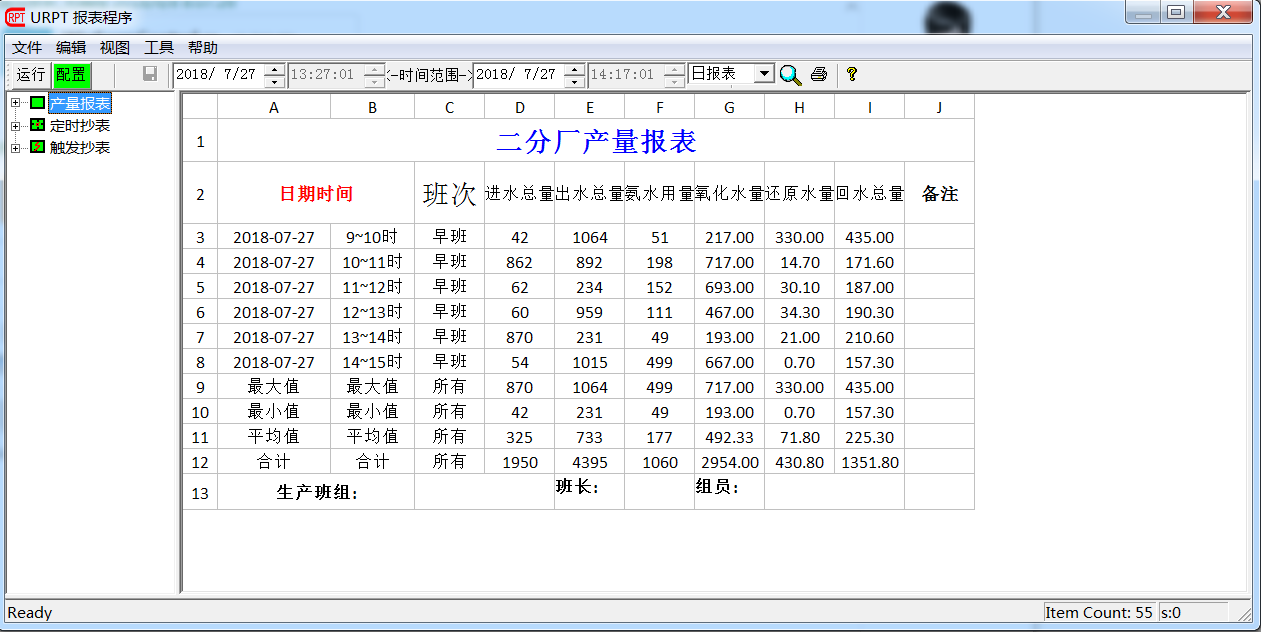1261x632 pixels.
Task: Click the 定时抄表 tree node icon
Action: [37, 125]
